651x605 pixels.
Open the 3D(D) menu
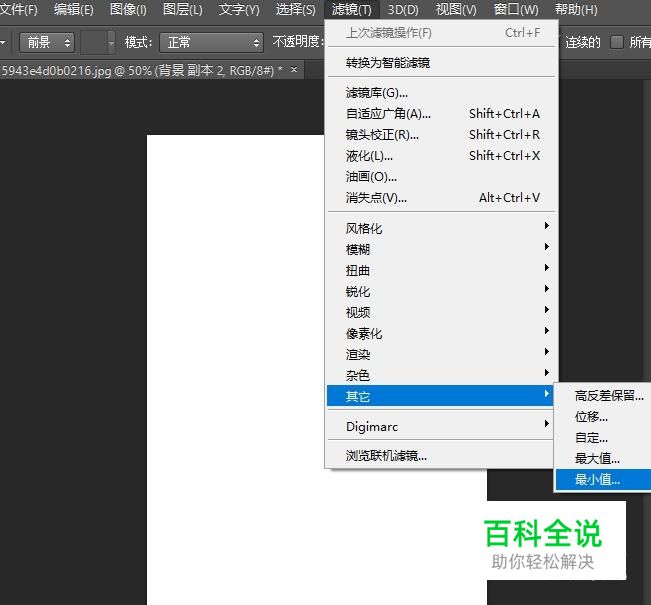click(403, 9)
